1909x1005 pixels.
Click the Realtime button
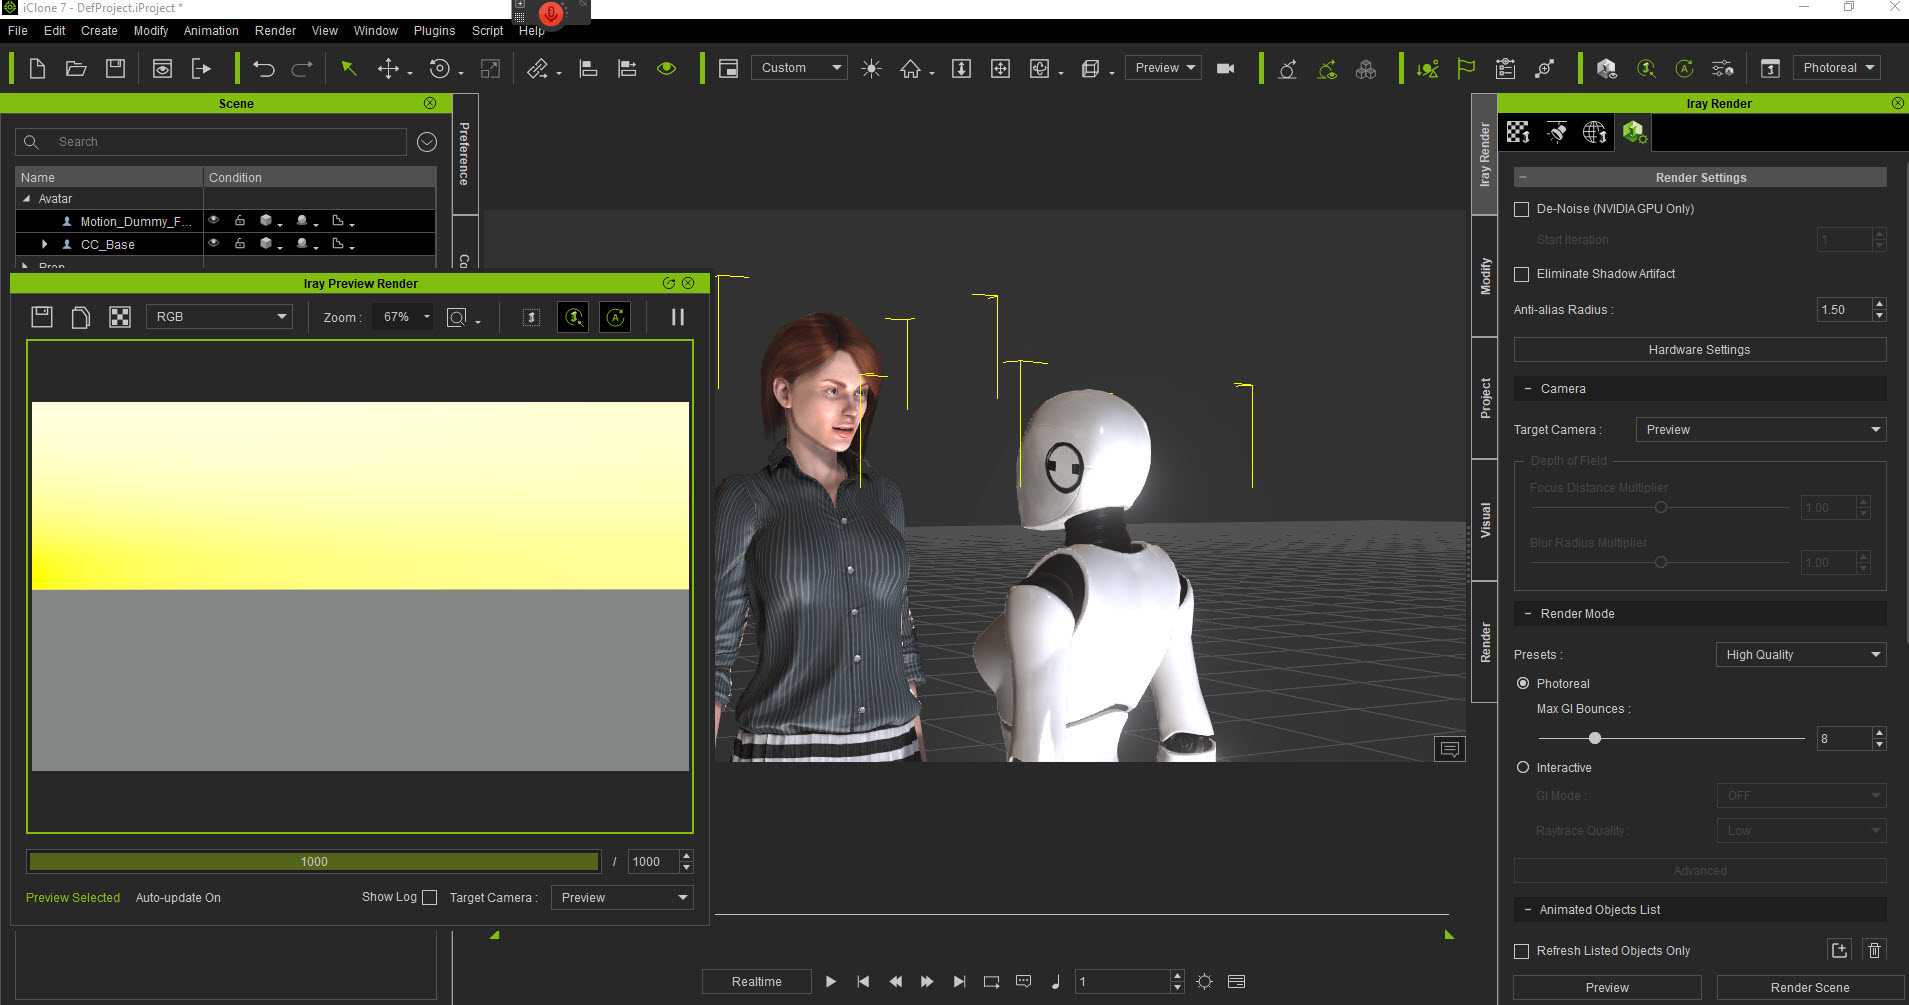click(x=757, y=982)
